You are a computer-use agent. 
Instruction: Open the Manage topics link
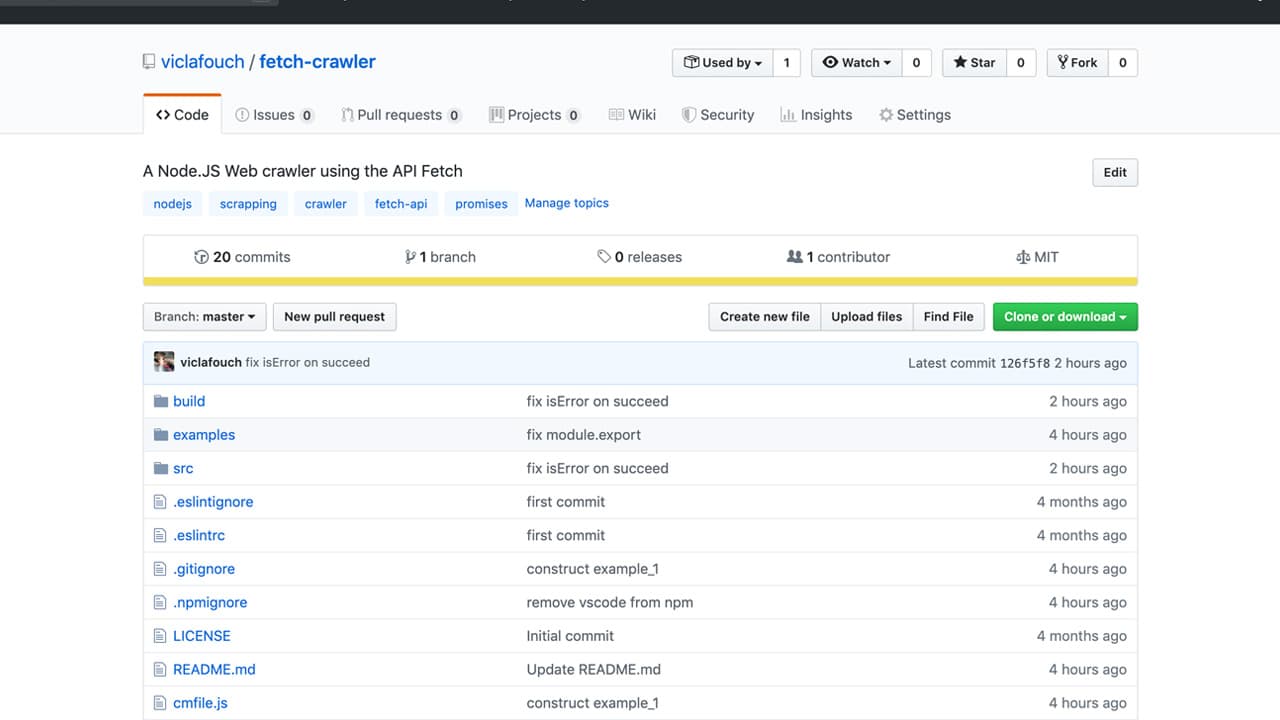point(566,203)
